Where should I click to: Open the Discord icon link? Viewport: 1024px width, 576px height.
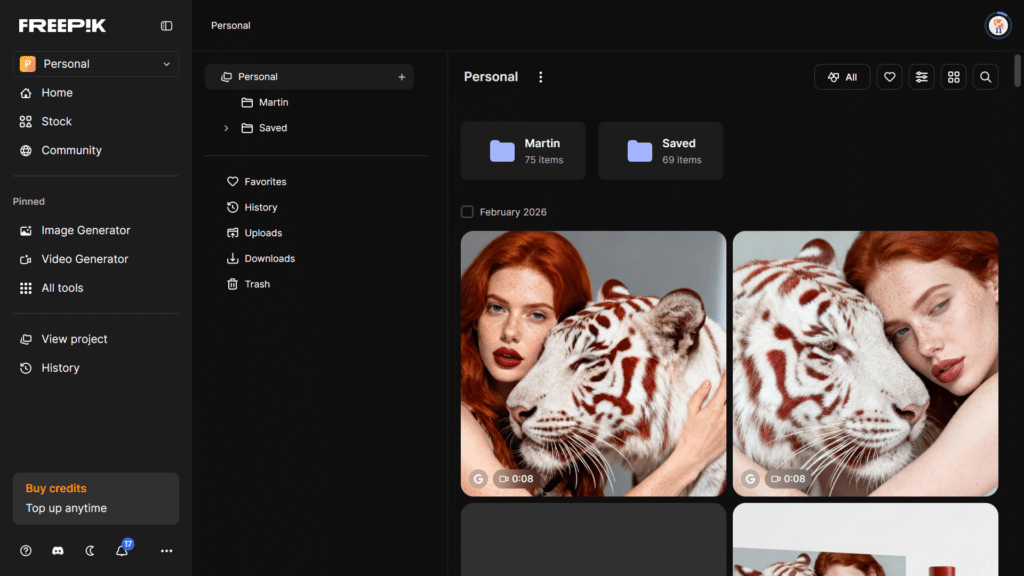(x=57, y=551)
